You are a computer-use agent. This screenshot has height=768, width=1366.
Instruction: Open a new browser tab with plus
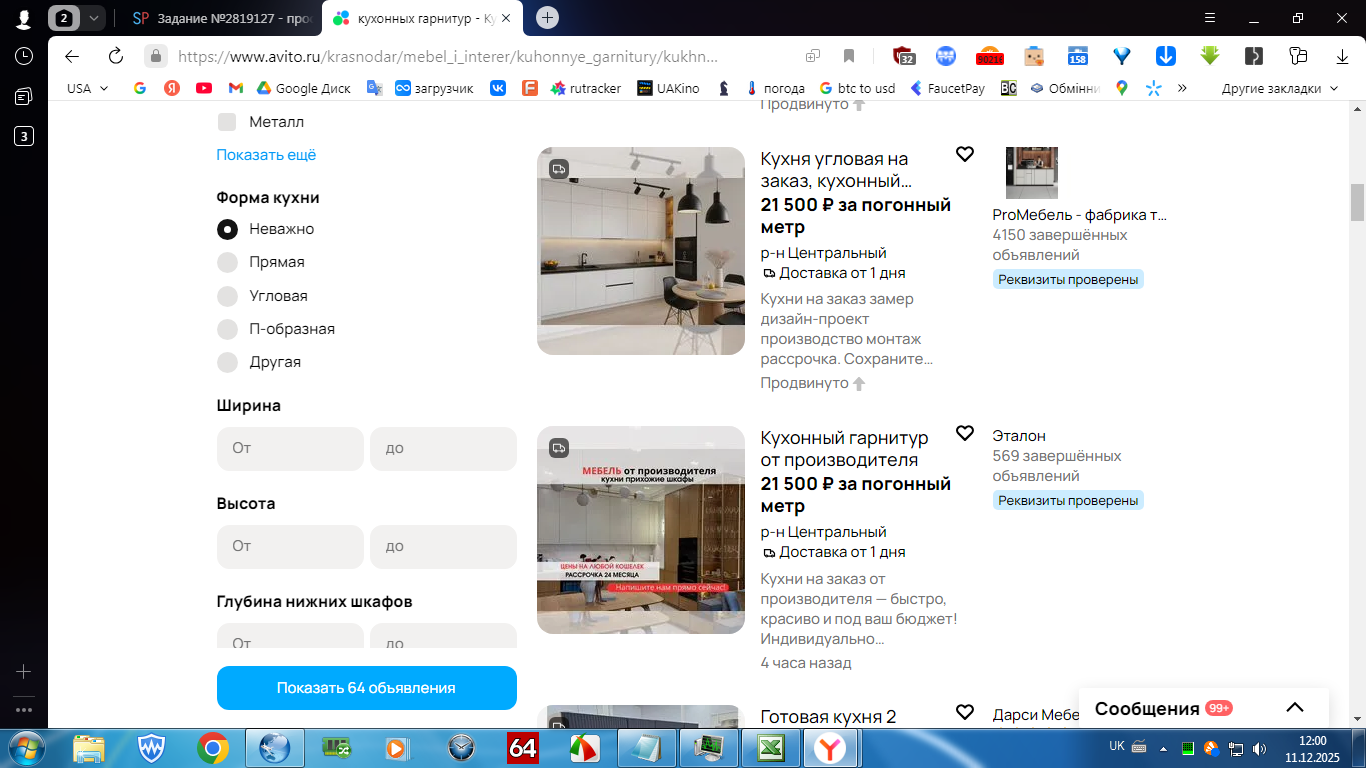[x=547, y=18]
